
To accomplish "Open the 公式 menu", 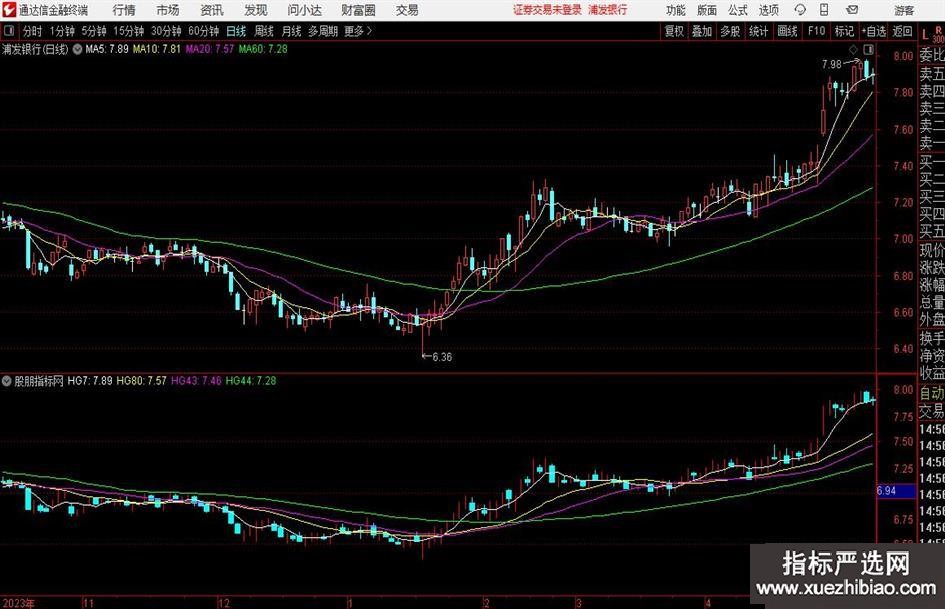I will pyautogui.click(x=737, y=10).
